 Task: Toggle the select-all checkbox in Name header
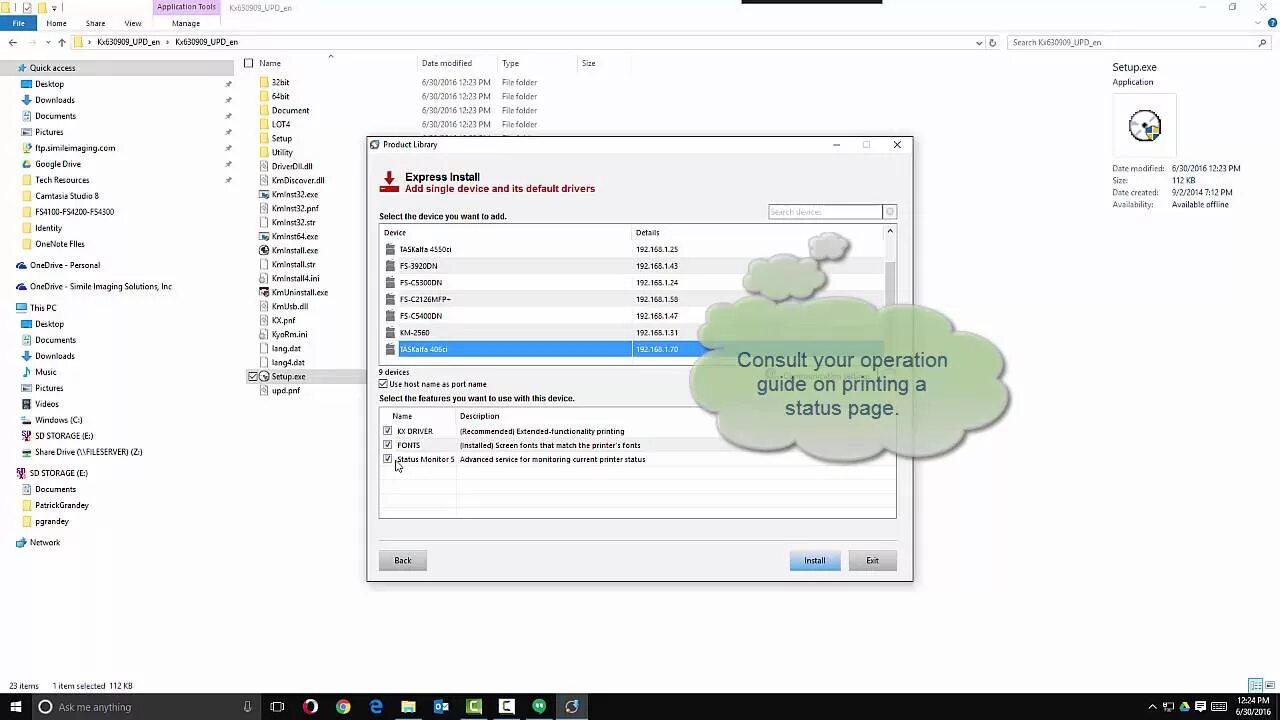click(x=249, y=63)
